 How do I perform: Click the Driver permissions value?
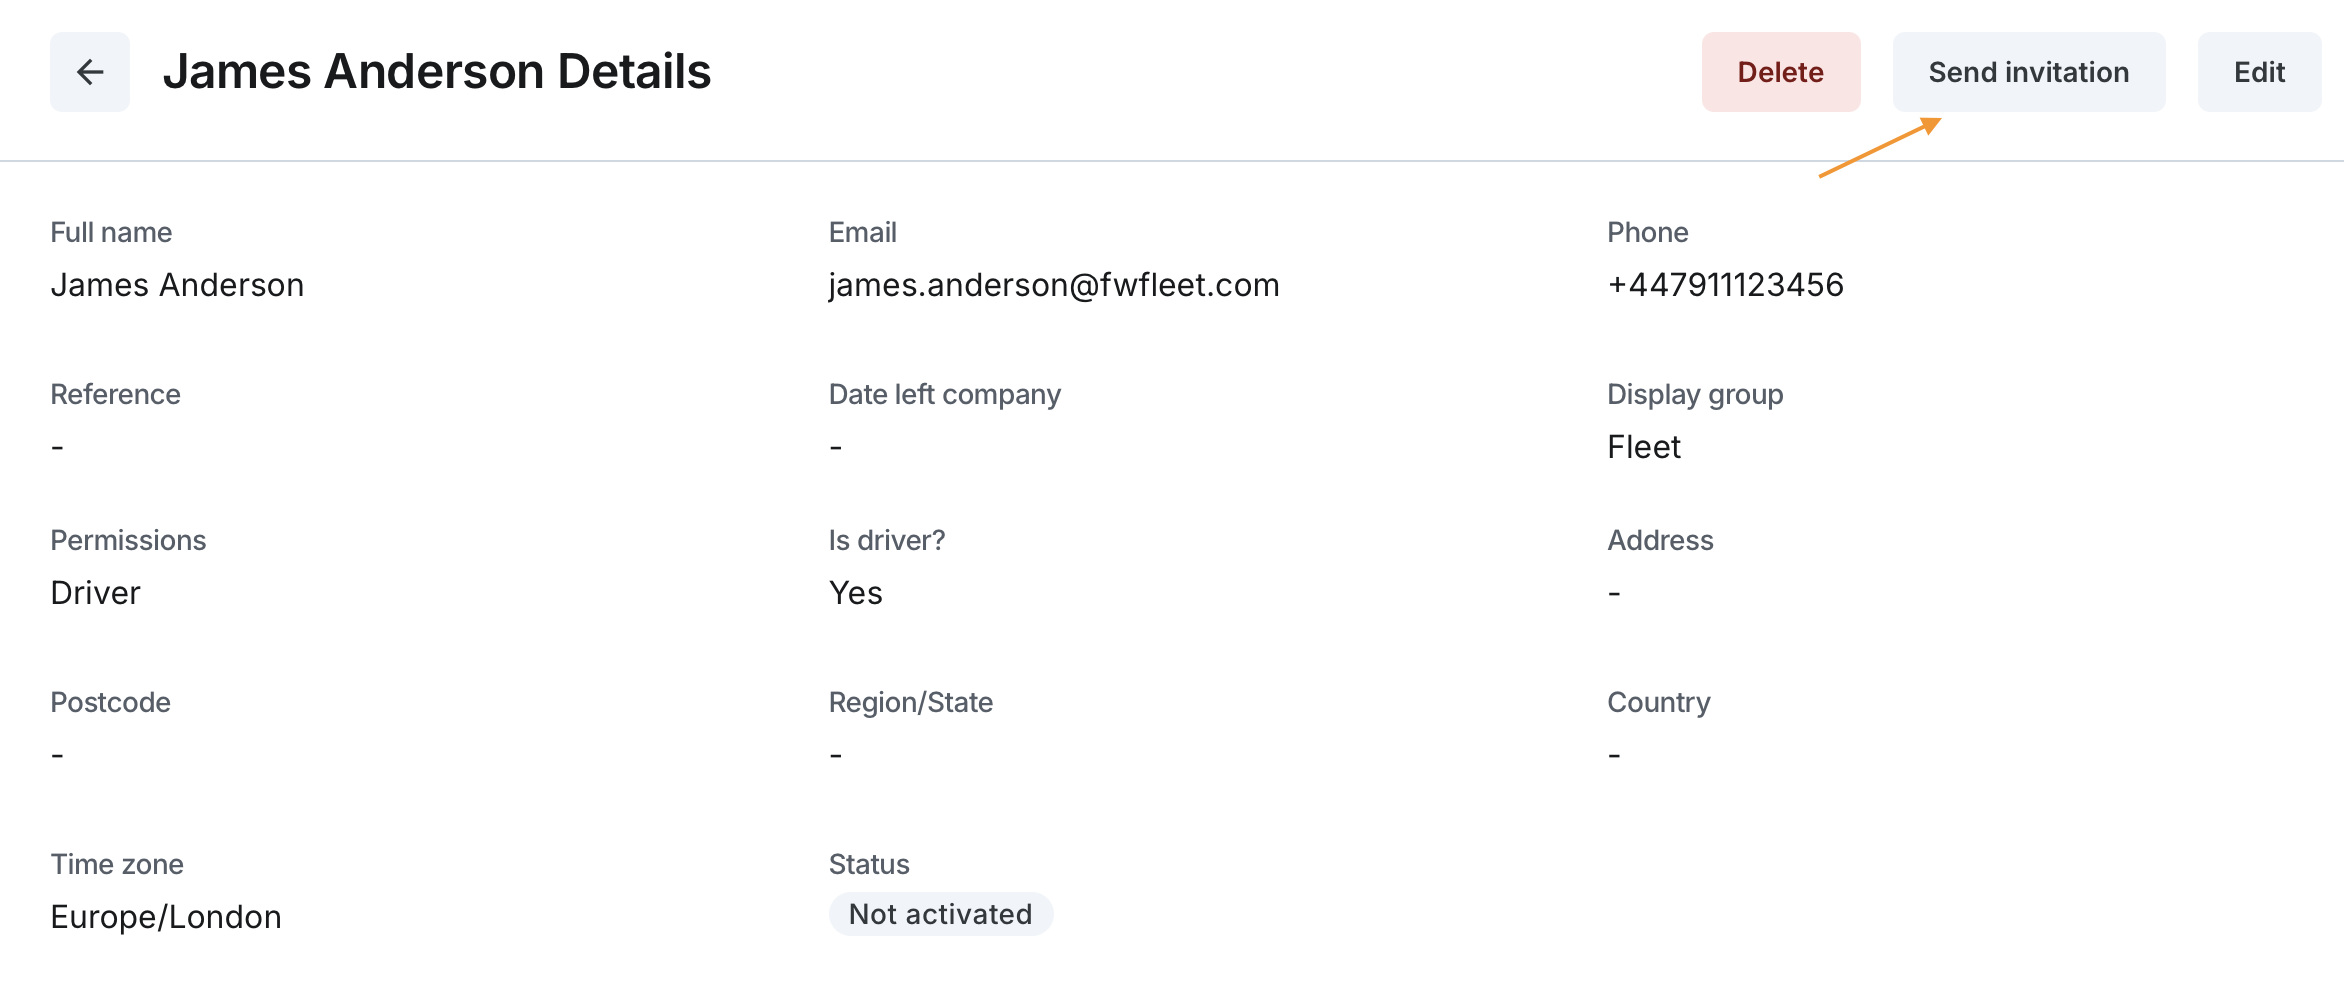pyautogui.click(x=96, y=593)
